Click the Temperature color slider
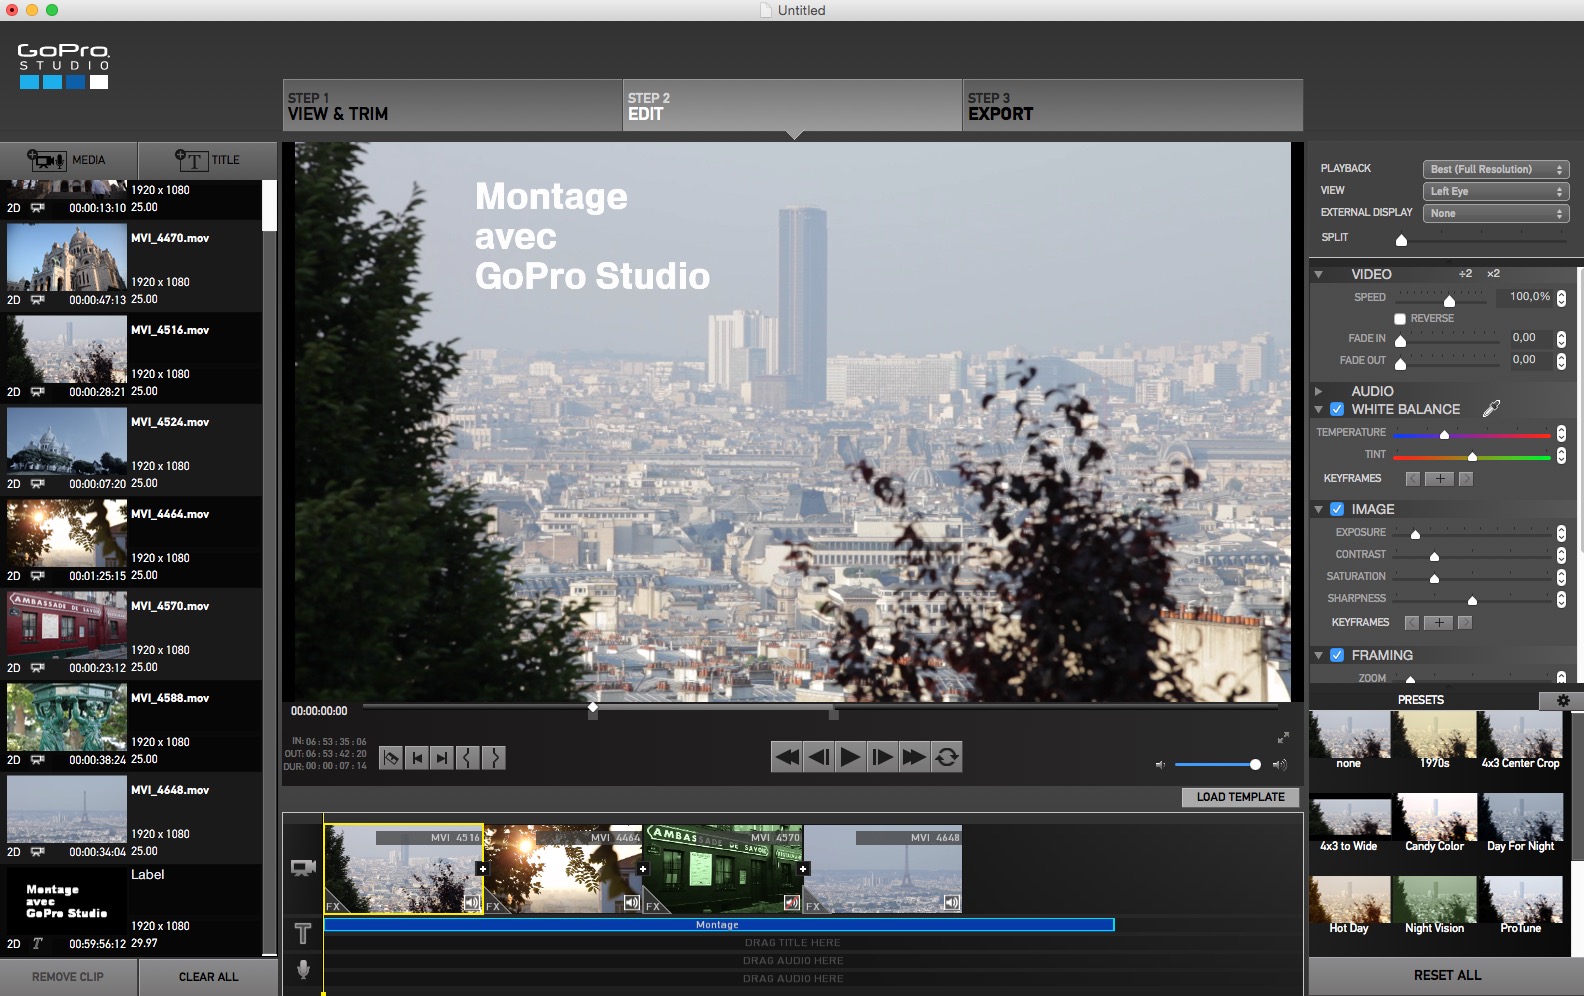This screenshot has width=1584, height=996. 1471,434
